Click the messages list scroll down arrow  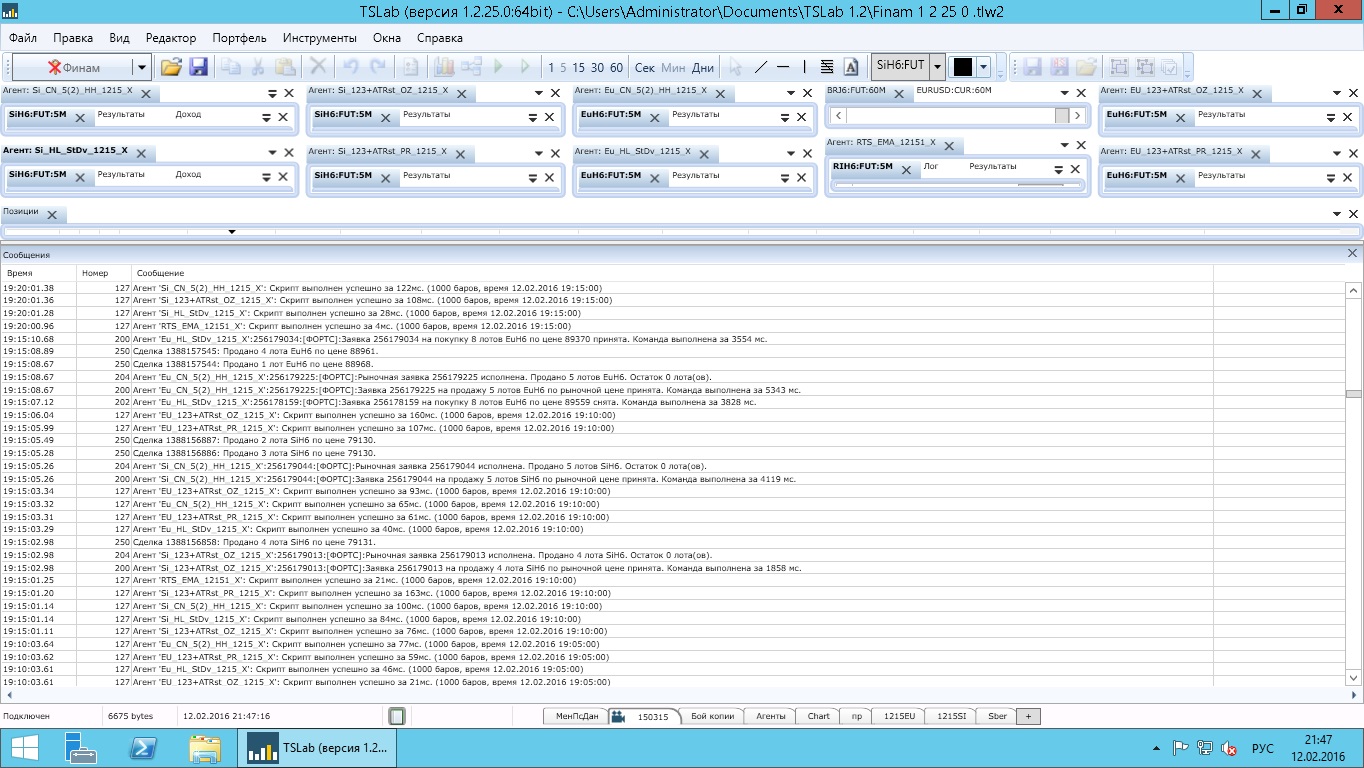[1353, 677]
